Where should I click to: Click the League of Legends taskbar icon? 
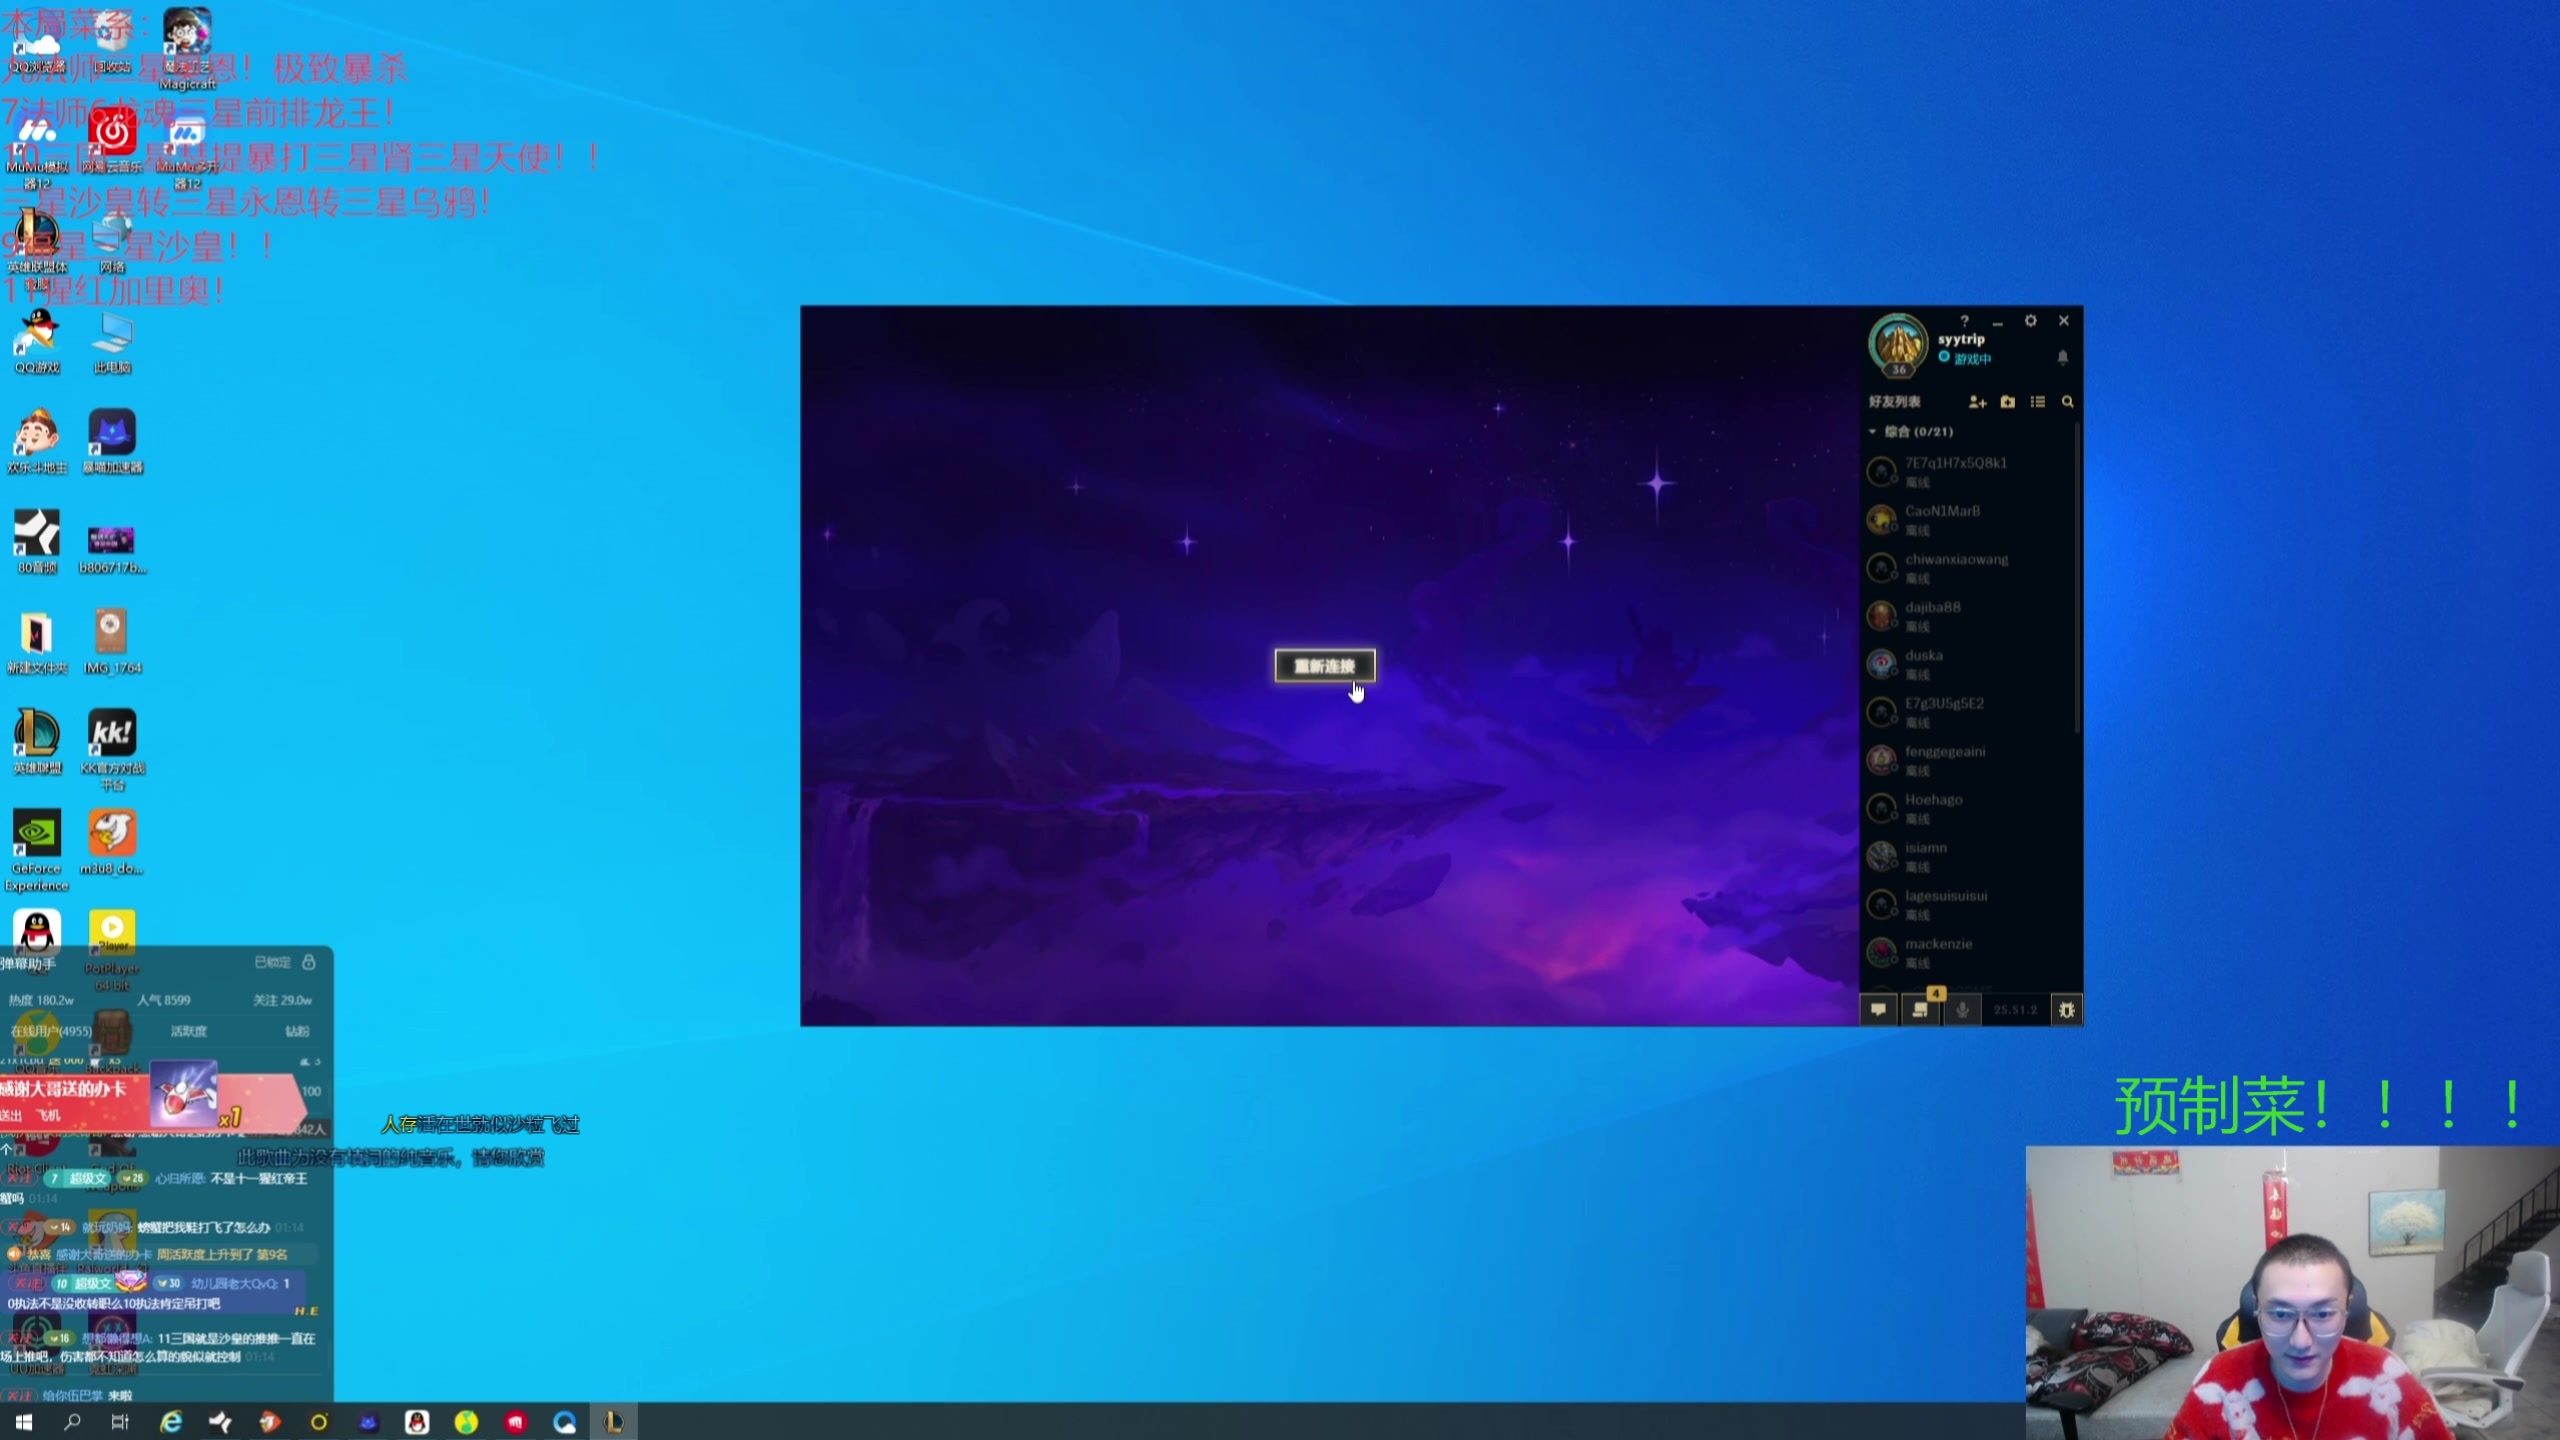point(613,1422)
